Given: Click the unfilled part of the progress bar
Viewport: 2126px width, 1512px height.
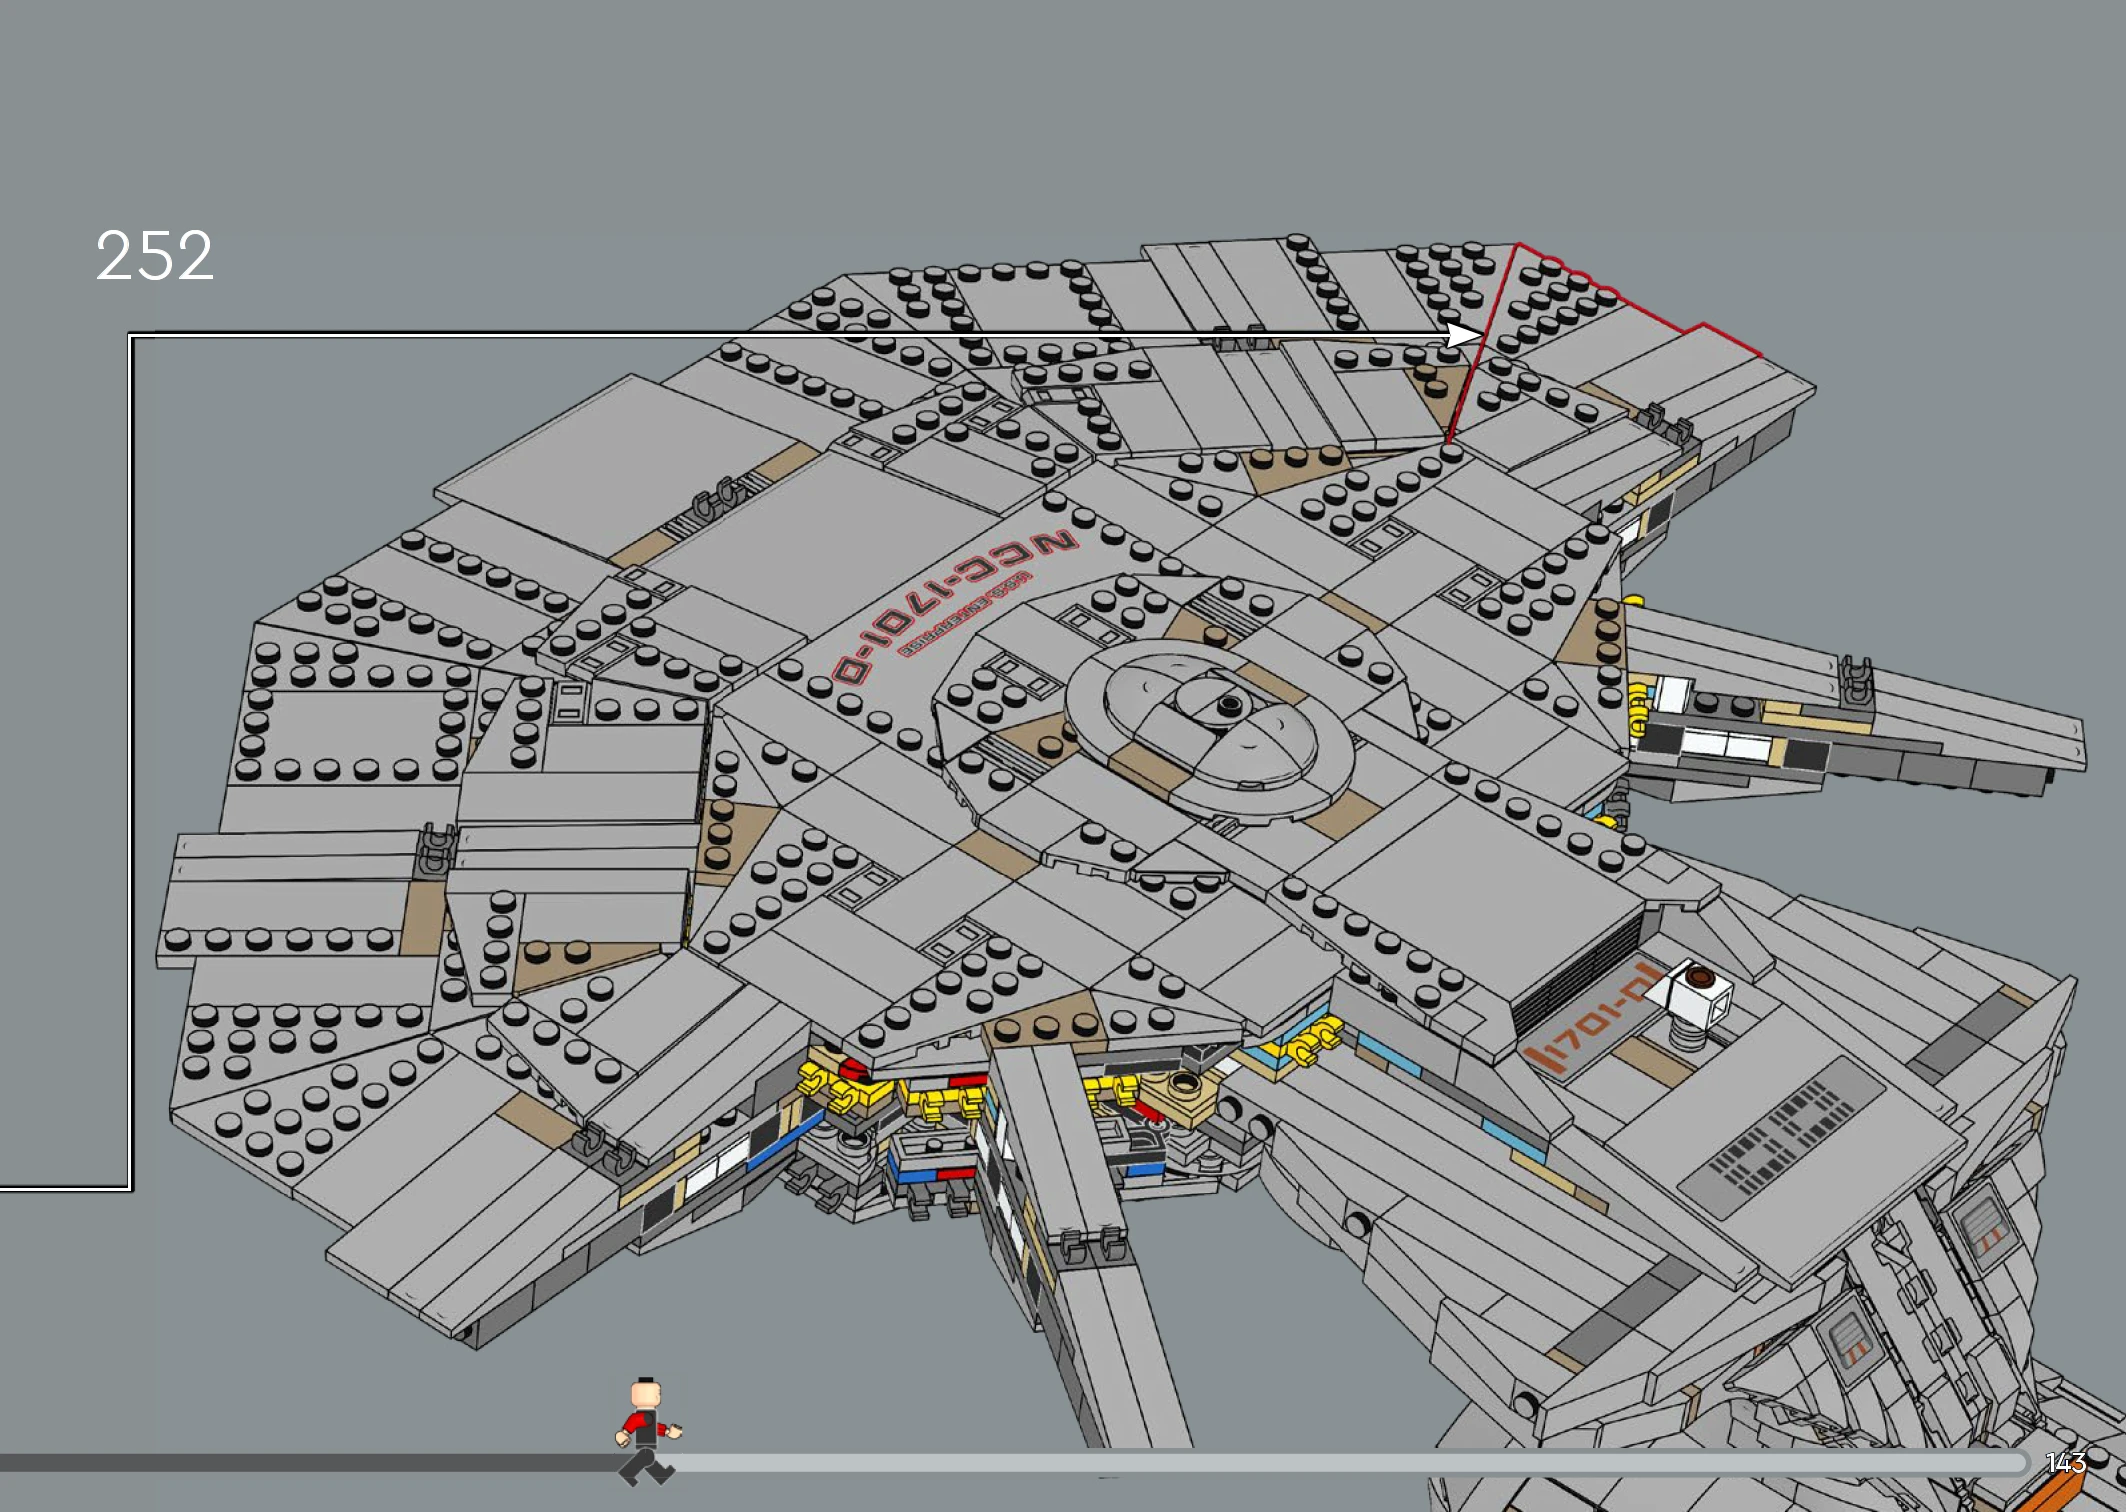Looking at the screenshot, I should [1300, 1463].
